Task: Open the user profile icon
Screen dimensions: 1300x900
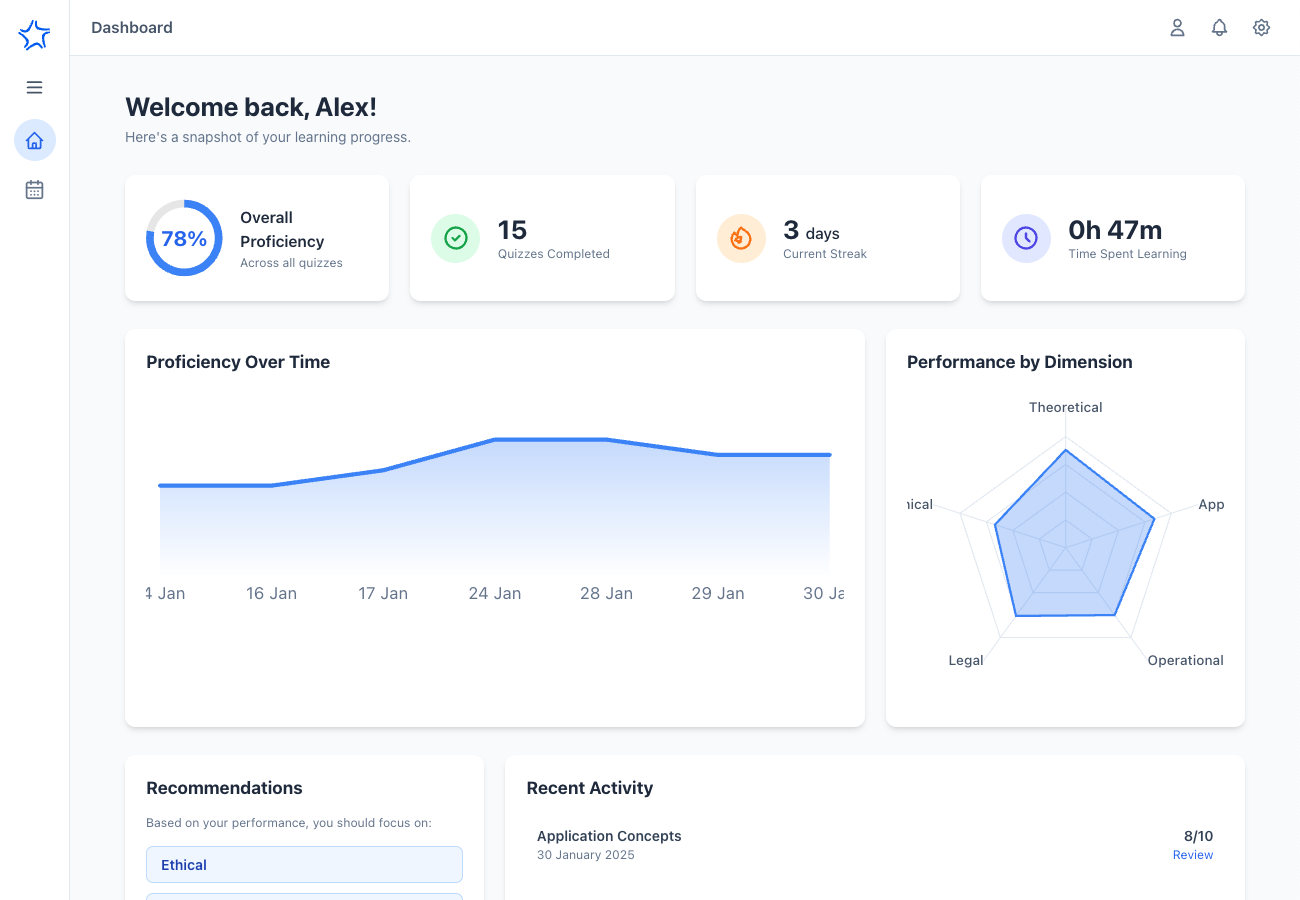Action: tap(1177, 28)
